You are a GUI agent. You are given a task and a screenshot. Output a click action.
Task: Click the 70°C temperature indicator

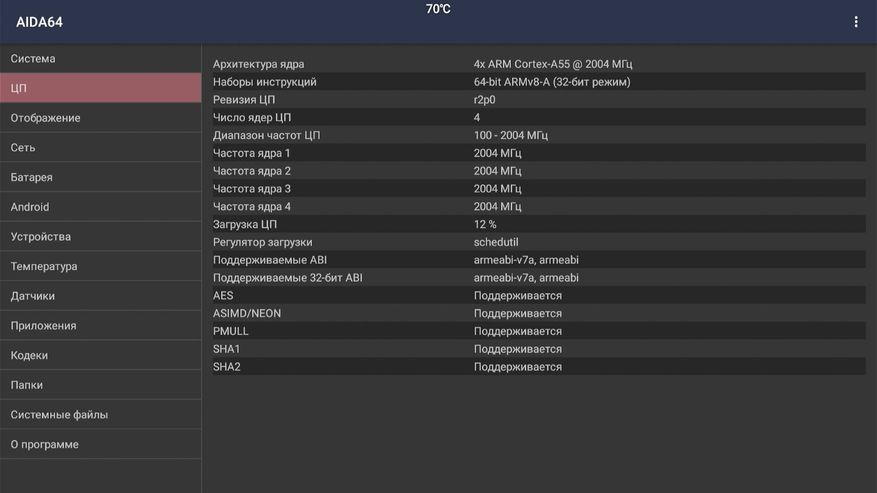coord(438,9)
